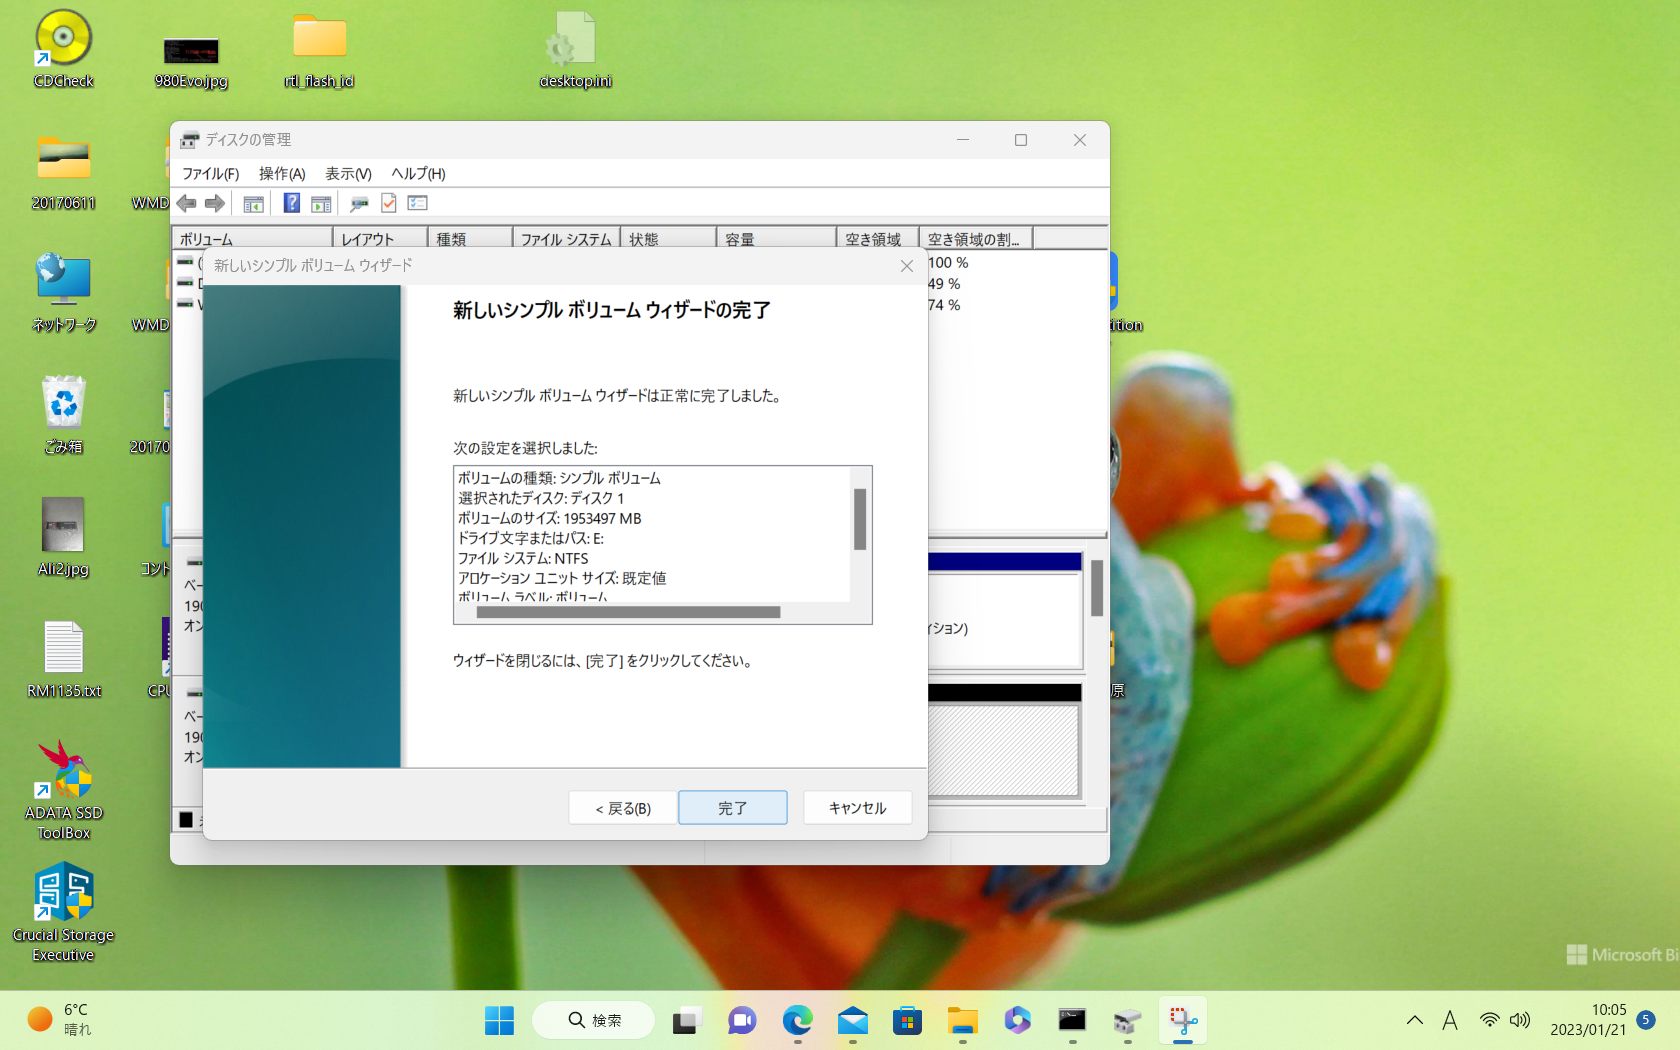Expand hidden system tray icons chevron

coord(1414,1021)
